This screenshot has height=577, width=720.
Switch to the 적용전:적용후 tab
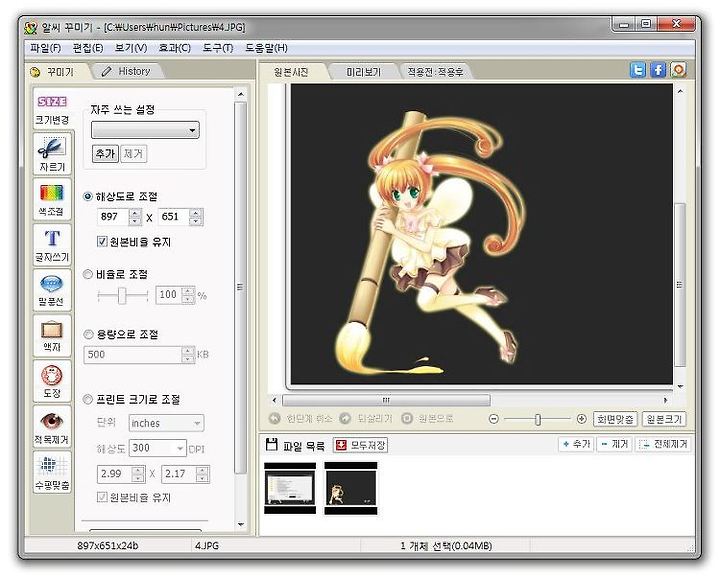(435, 72)
